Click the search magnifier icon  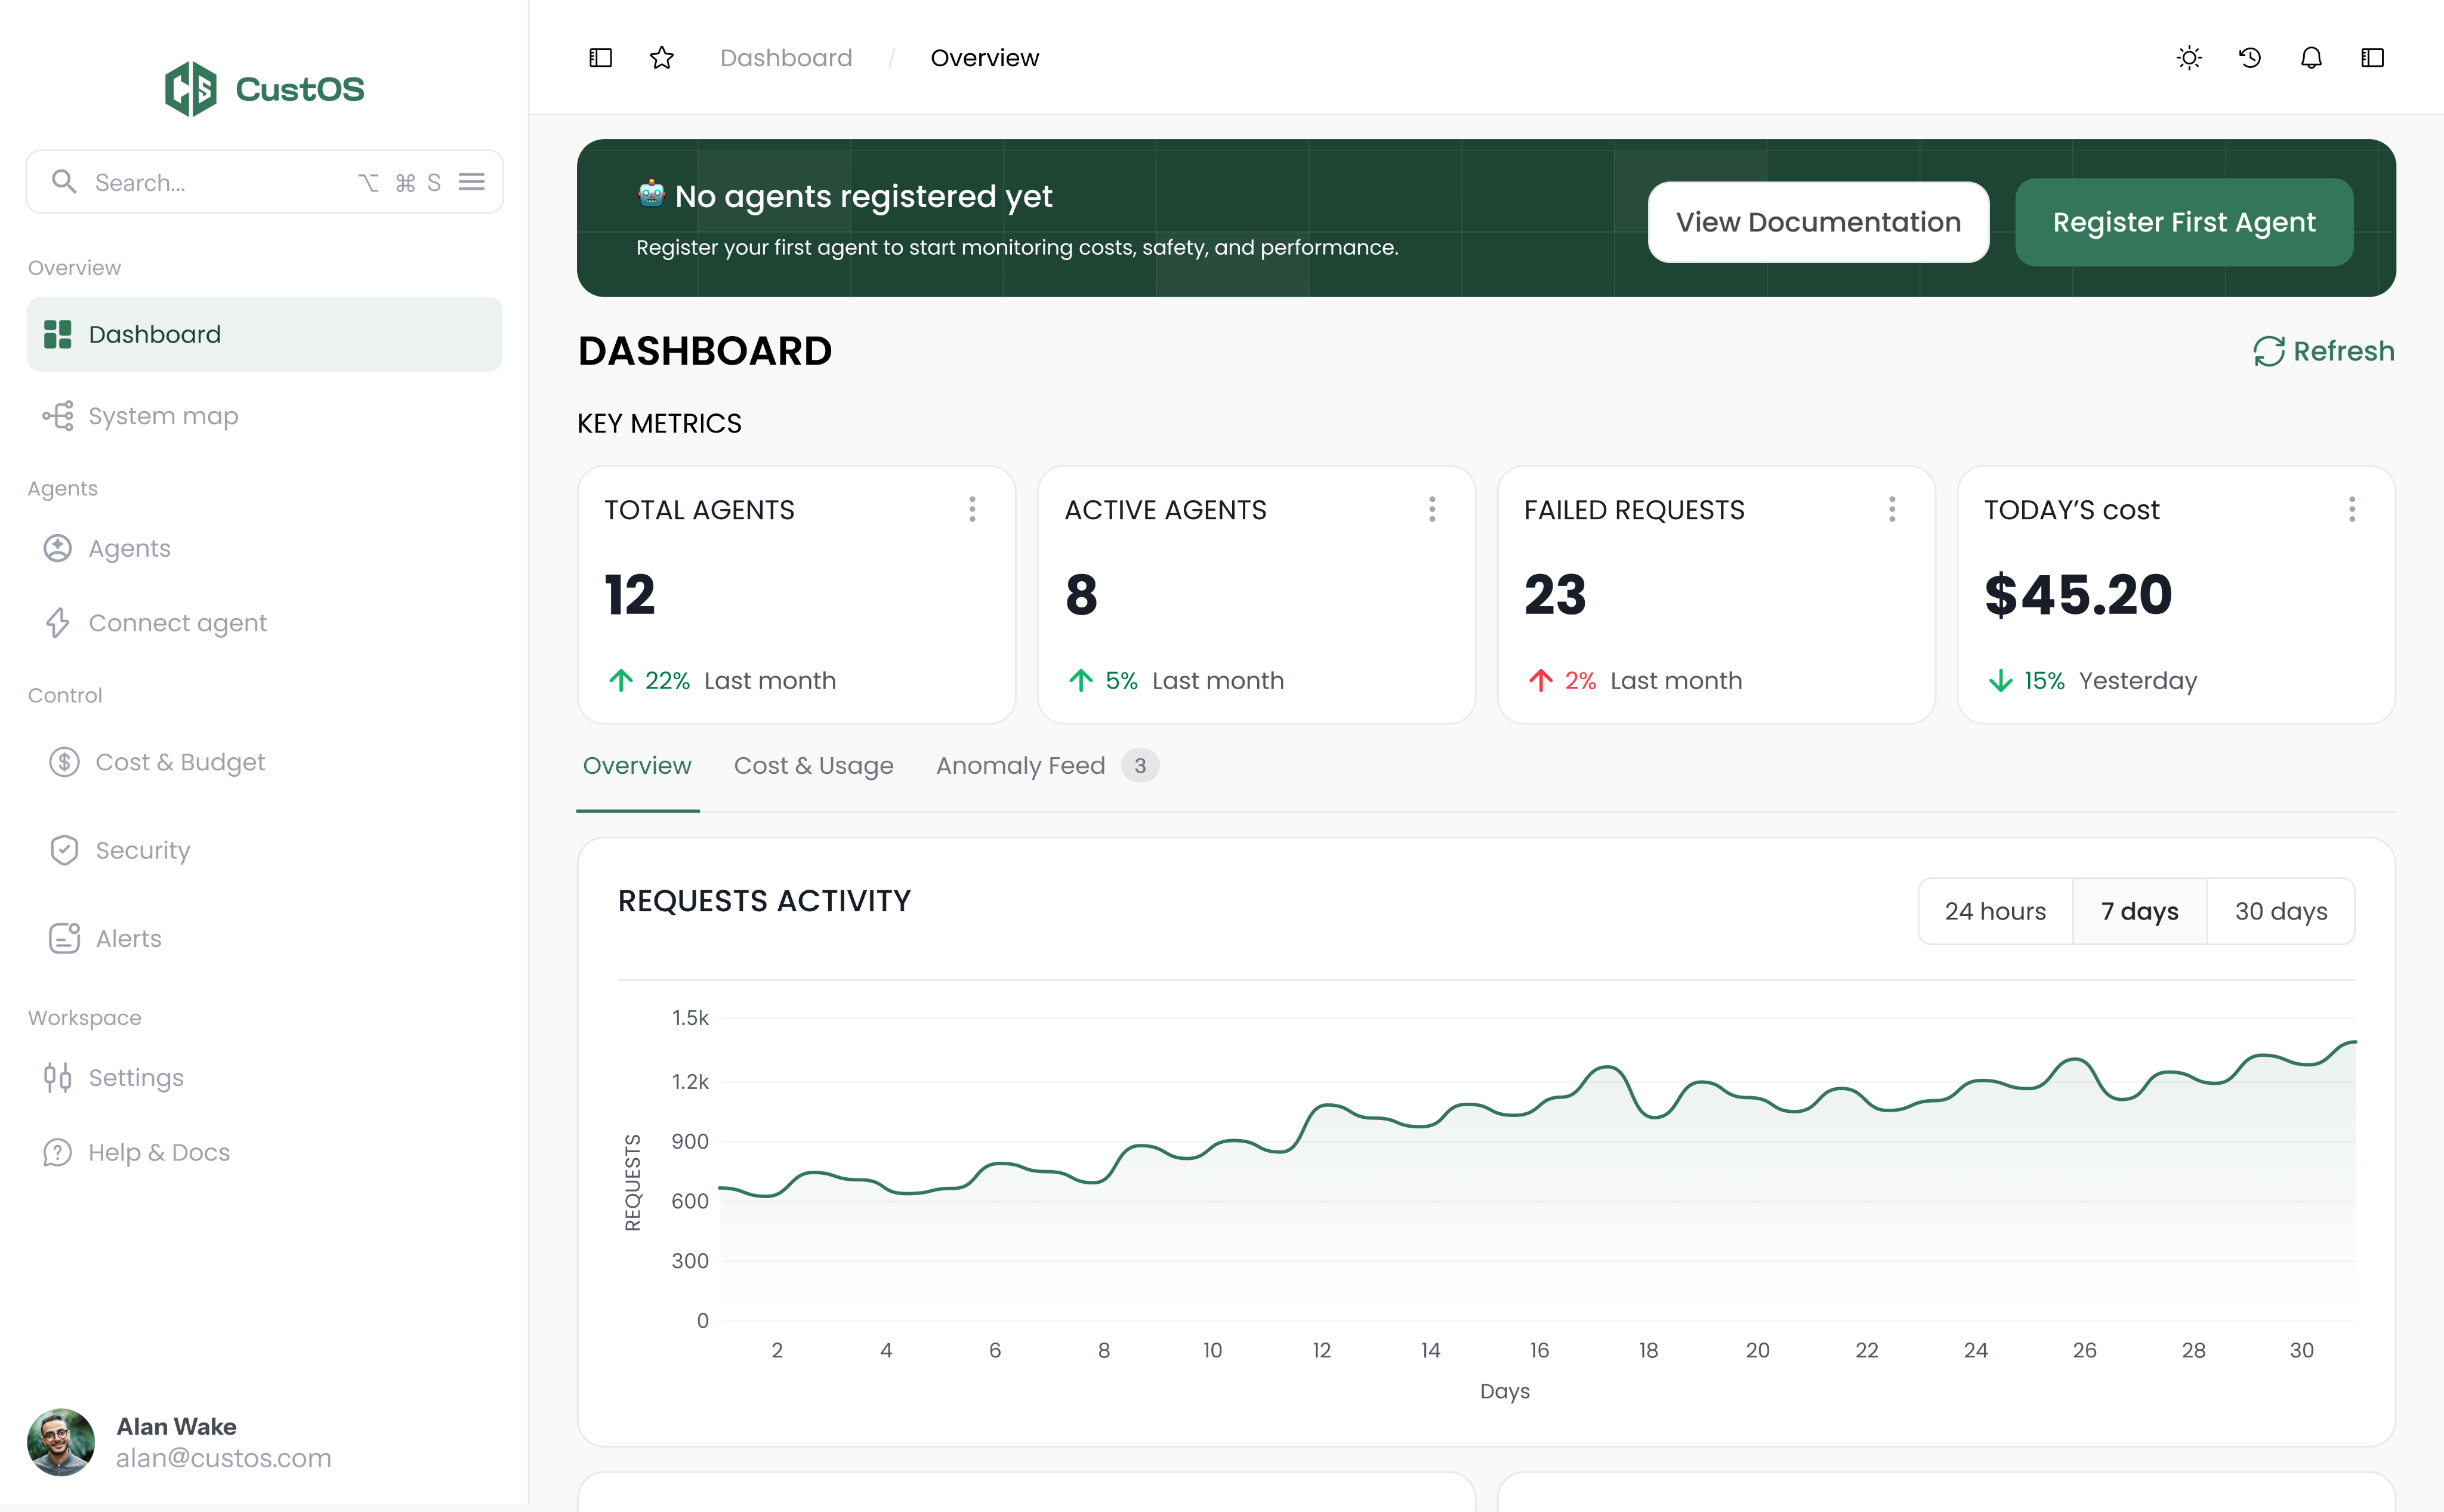pos(64,182)
